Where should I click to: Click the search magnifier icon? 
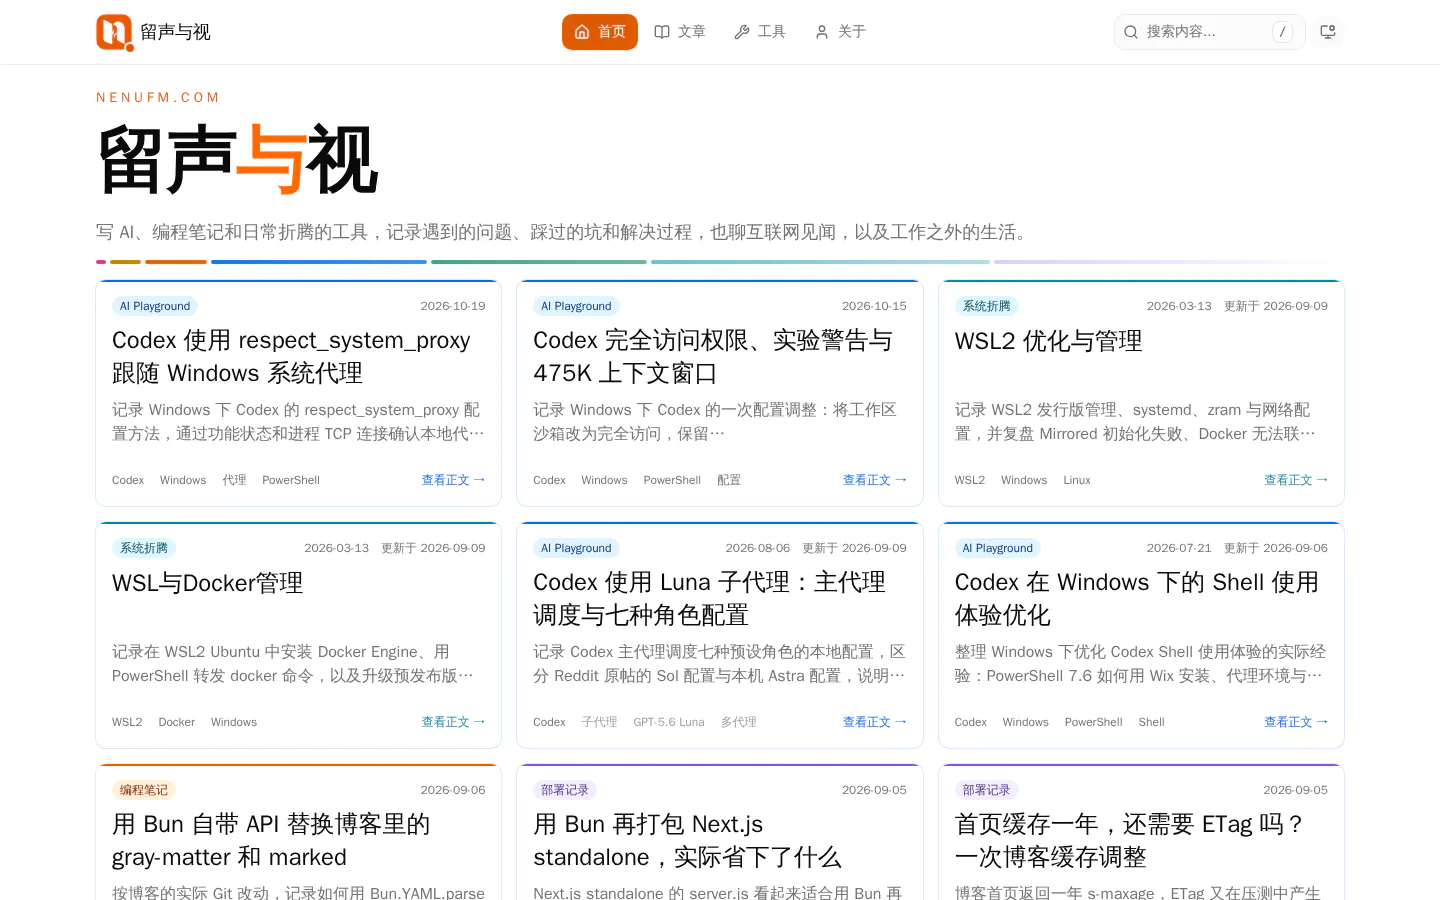coord(1131,32)
